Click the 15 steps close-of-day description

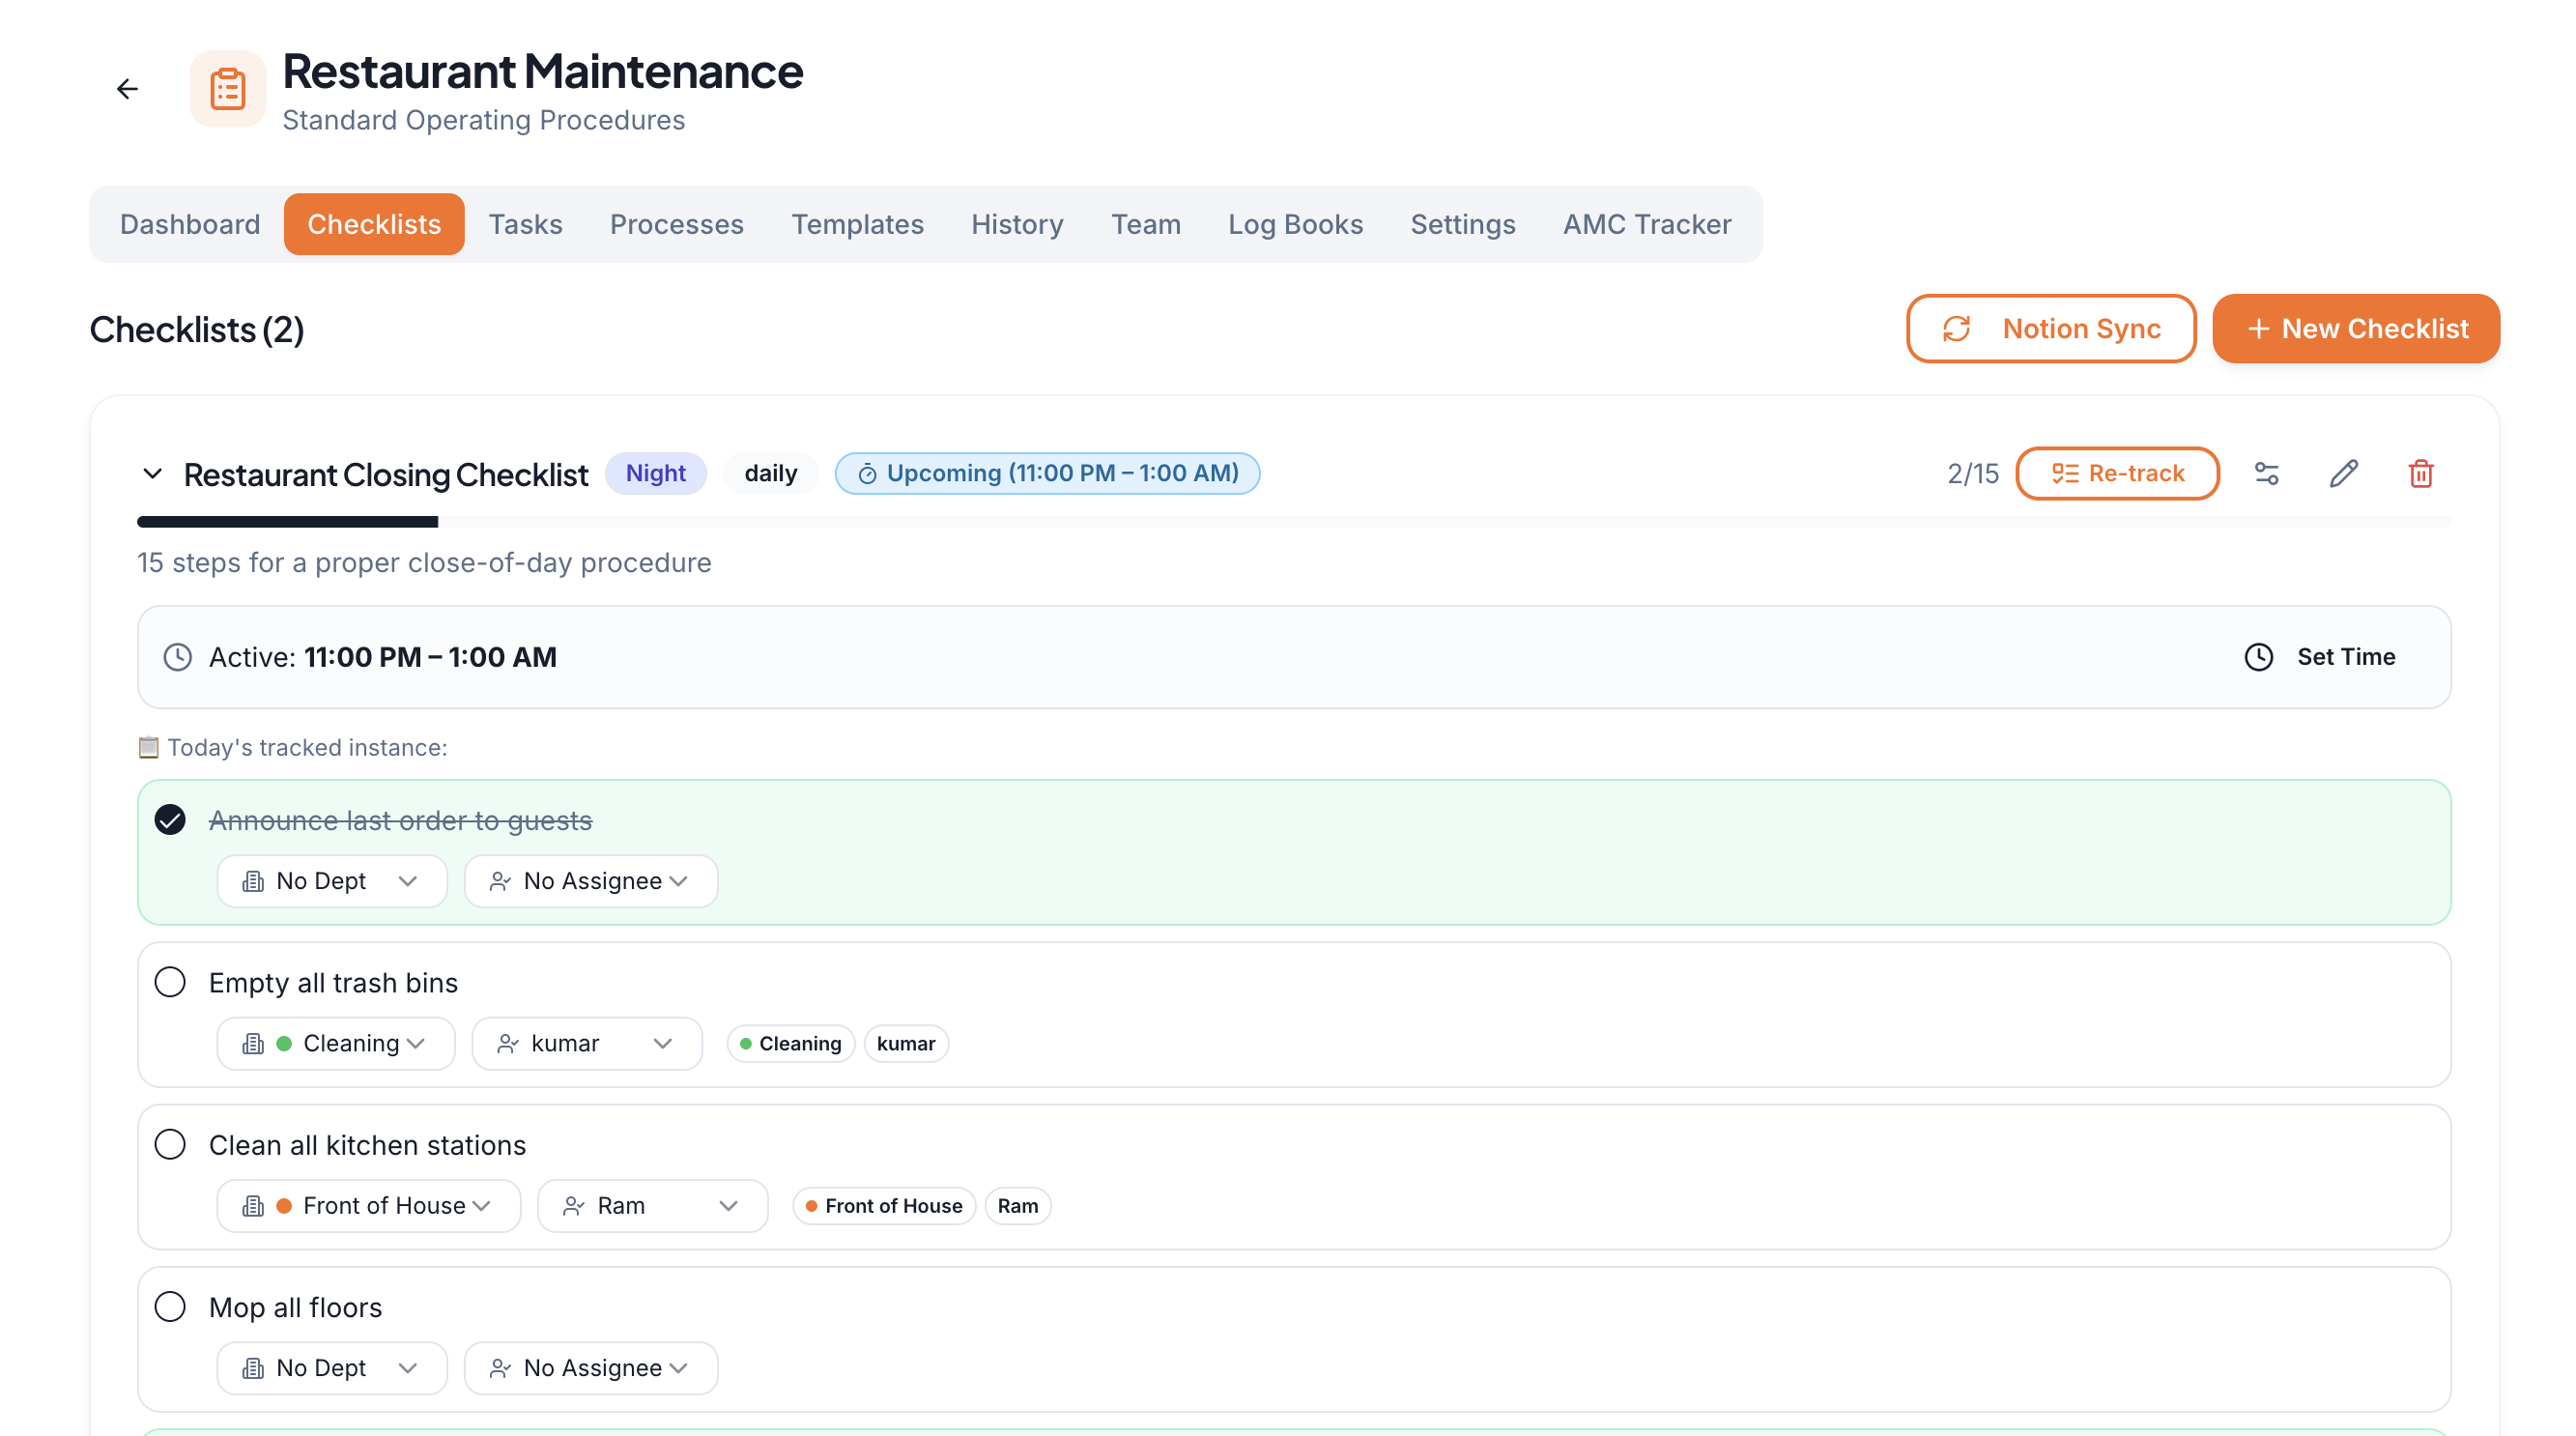[x=424, y=563]
